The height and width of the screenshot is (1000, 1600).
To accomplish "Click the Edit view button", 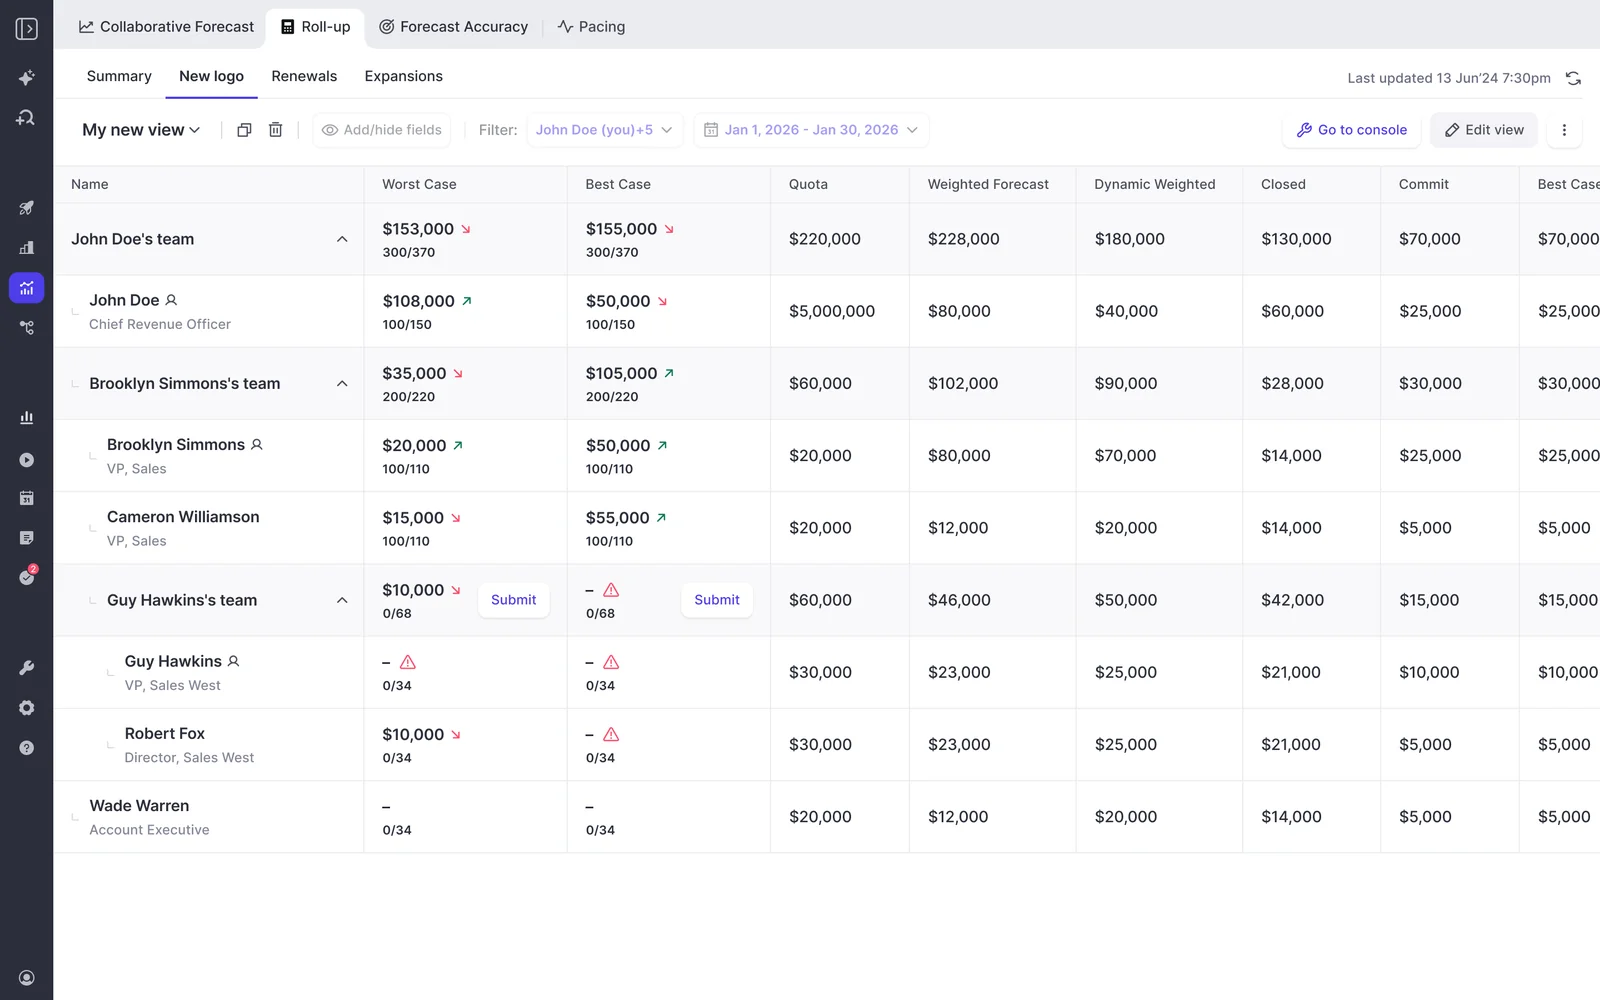I will point(1484,130).
